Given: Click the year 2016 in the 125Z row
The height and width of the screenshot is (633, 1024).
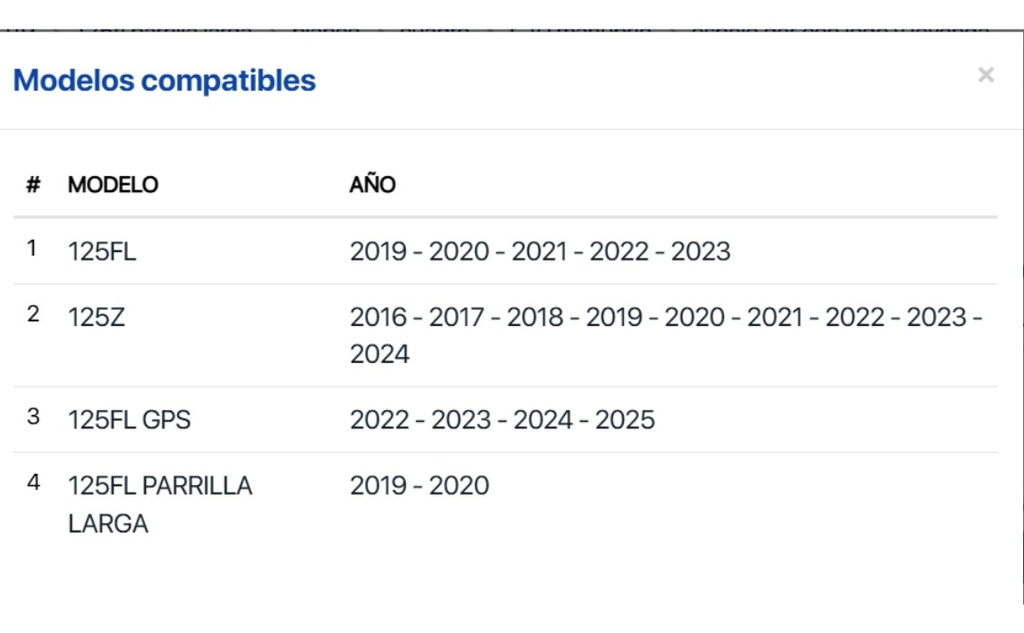Looking at the screenshot, I should 379,318.
